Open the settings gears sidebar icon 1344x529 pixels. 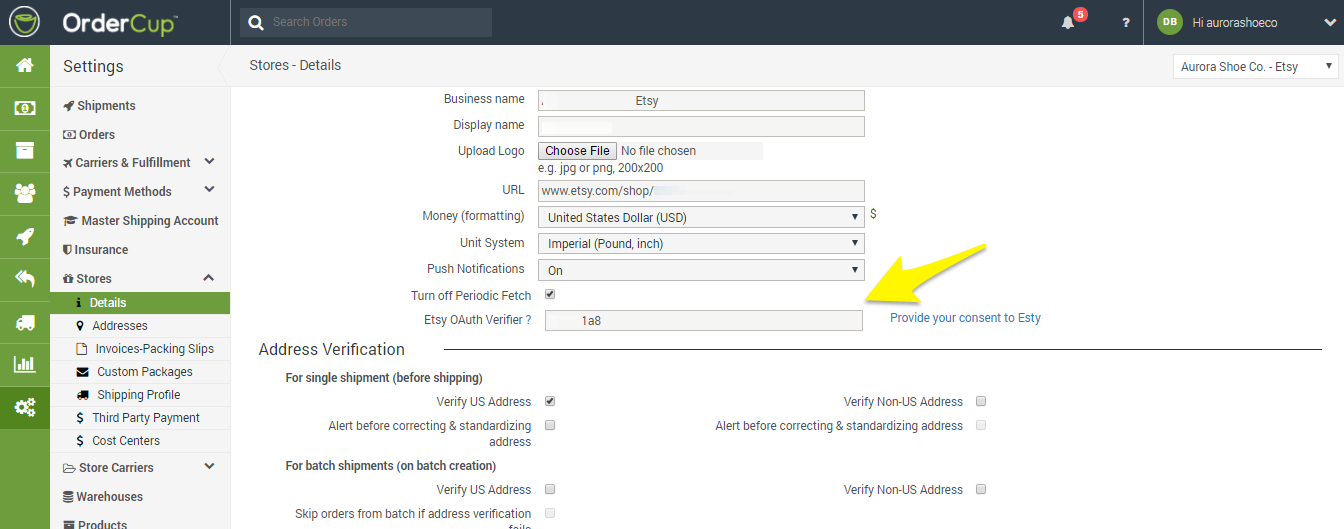pos(25,407)
